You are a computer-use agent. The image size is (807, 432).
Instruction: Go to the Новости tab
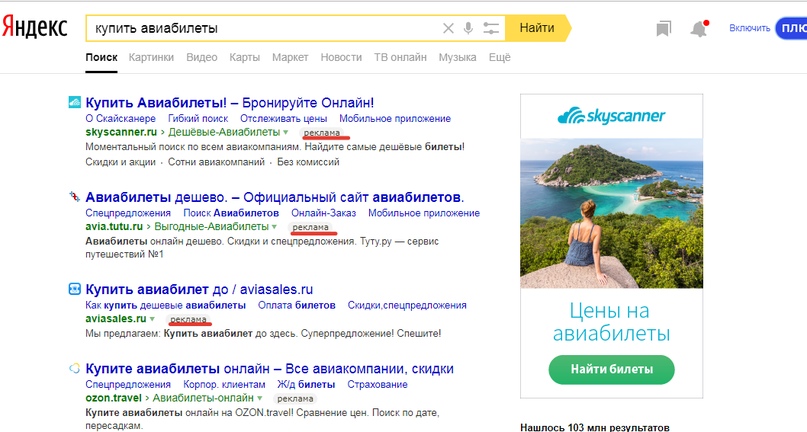pyautogui.click(x=341, y=57)
